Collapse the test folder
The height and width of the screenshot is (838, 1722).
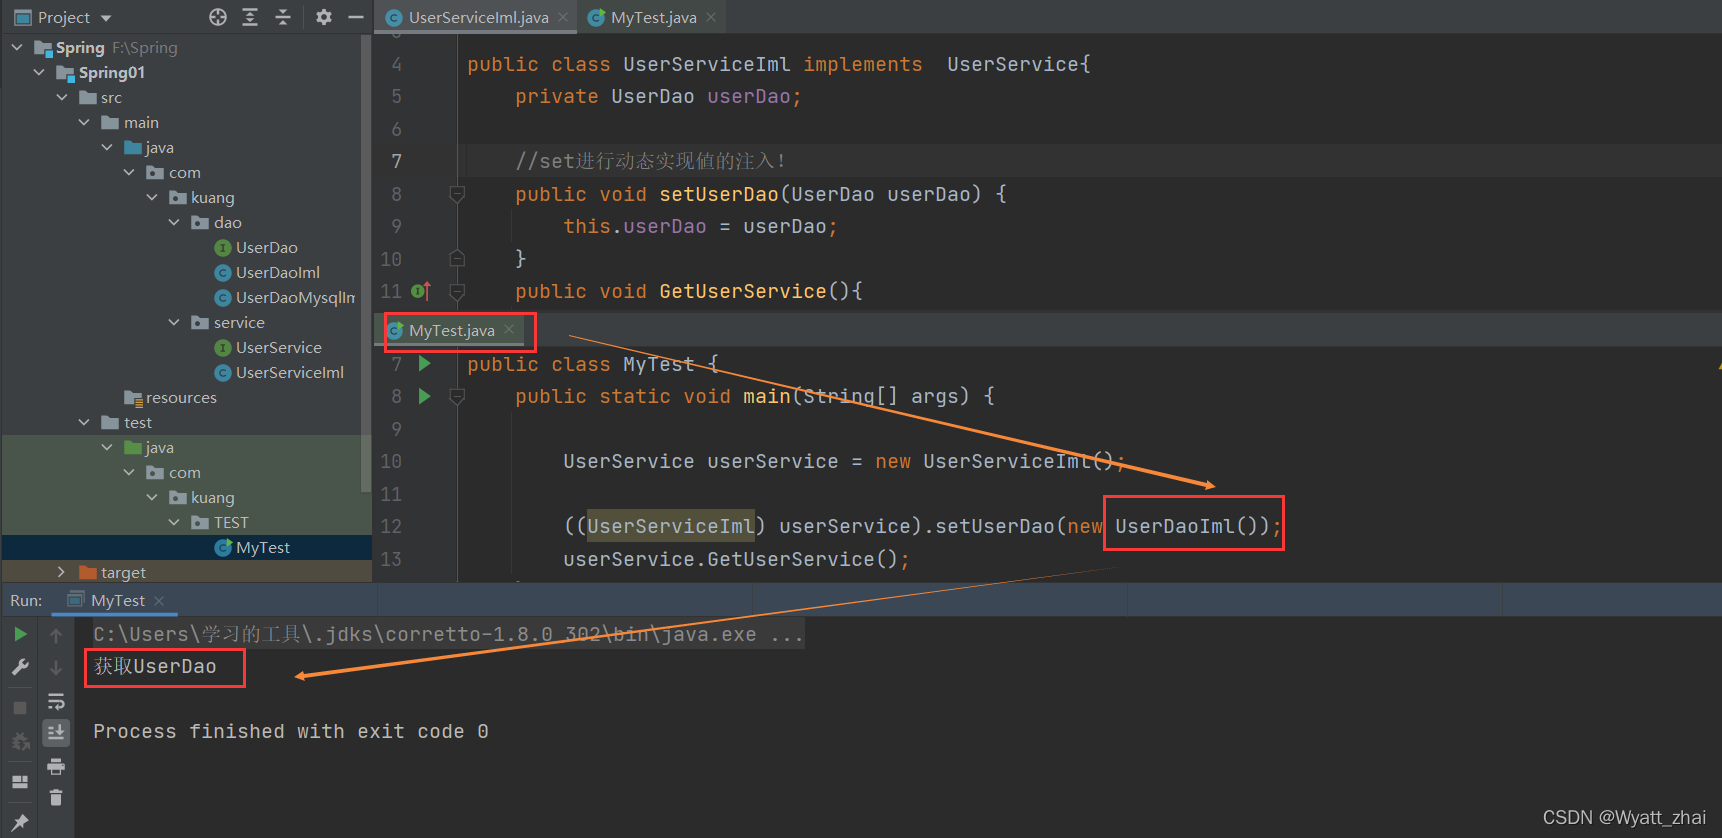click(x=84, y=422)
